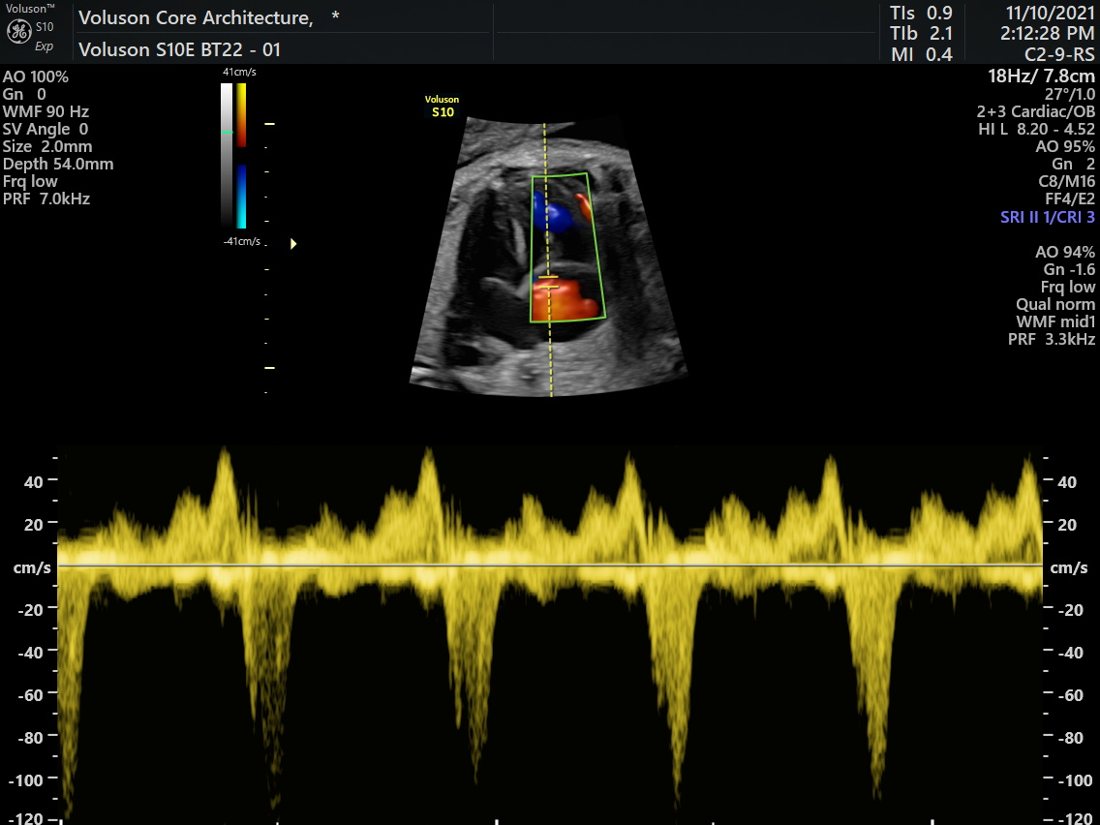Click the 'Qual norm' setting

click(1056, 304)
